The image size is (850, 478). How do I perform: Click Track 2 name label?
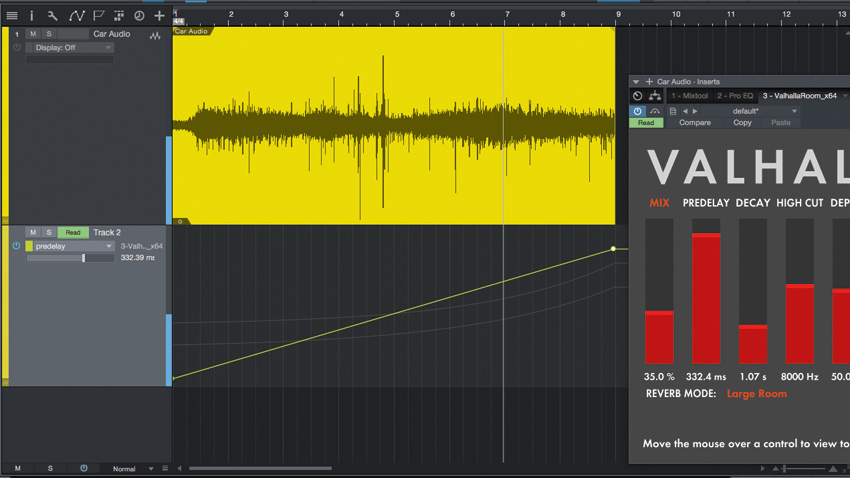(107, 232)
